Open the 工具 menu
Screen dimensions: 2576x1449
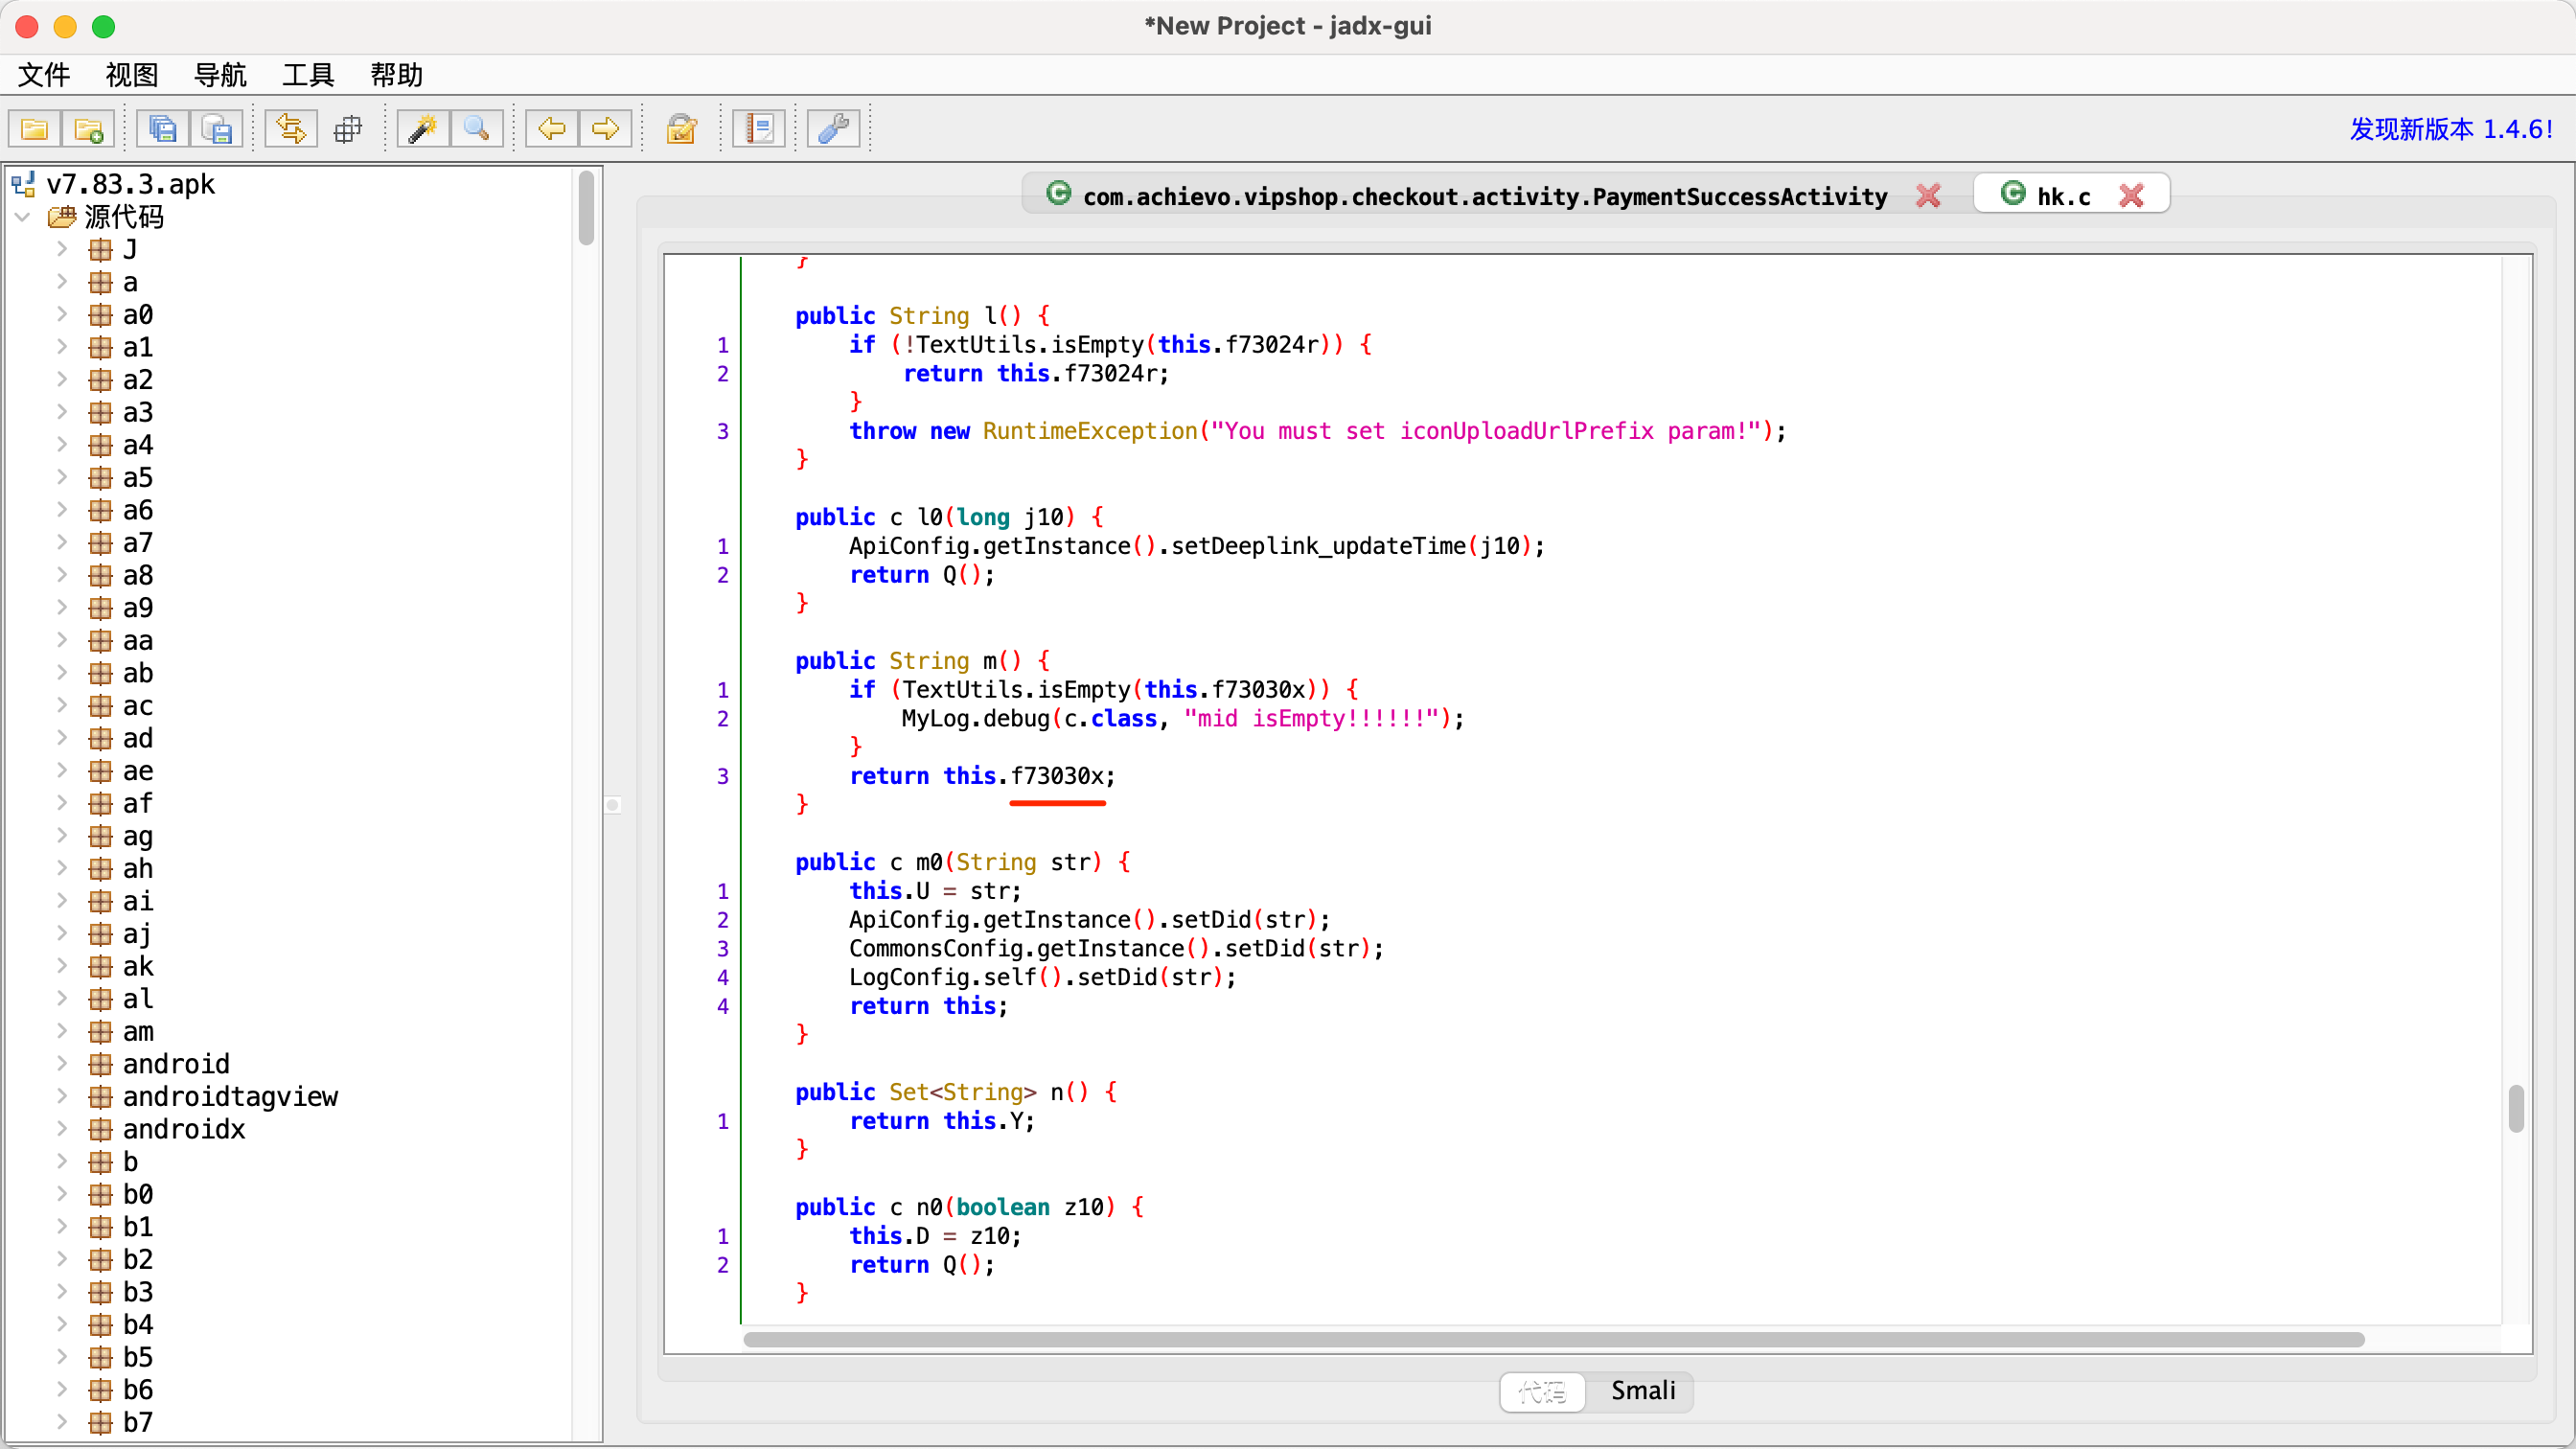(x=308, y=75)
